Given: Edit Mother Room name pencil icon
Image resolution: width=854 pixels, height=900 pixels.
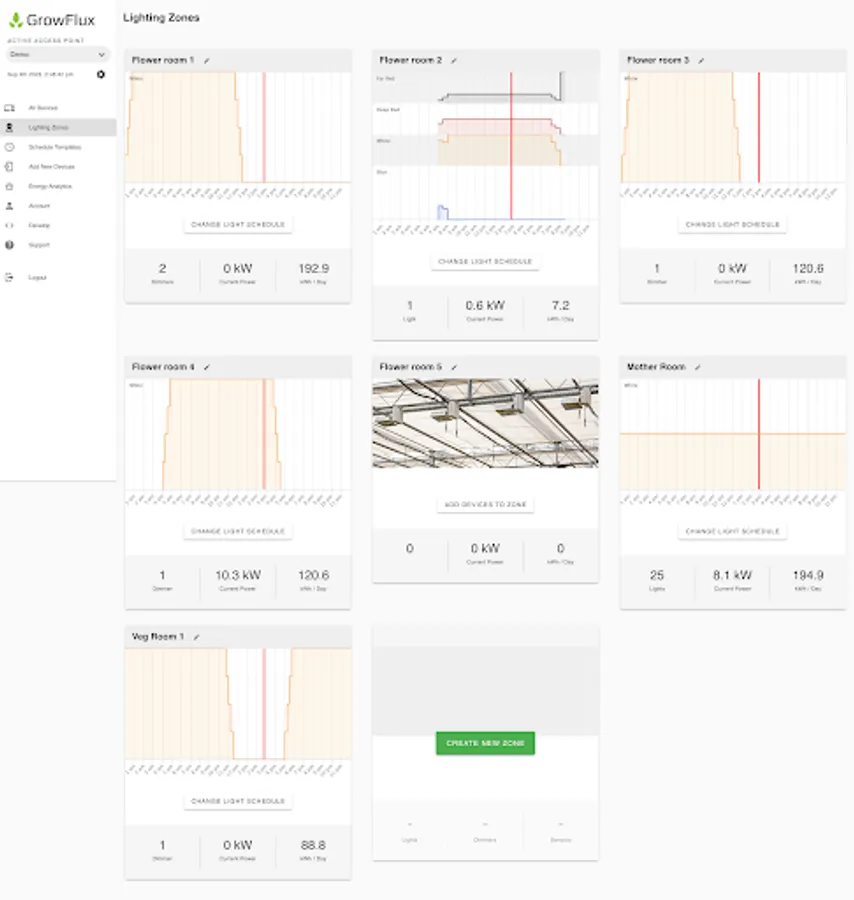Looking at the screenshot, I should [x=697, y=367].
